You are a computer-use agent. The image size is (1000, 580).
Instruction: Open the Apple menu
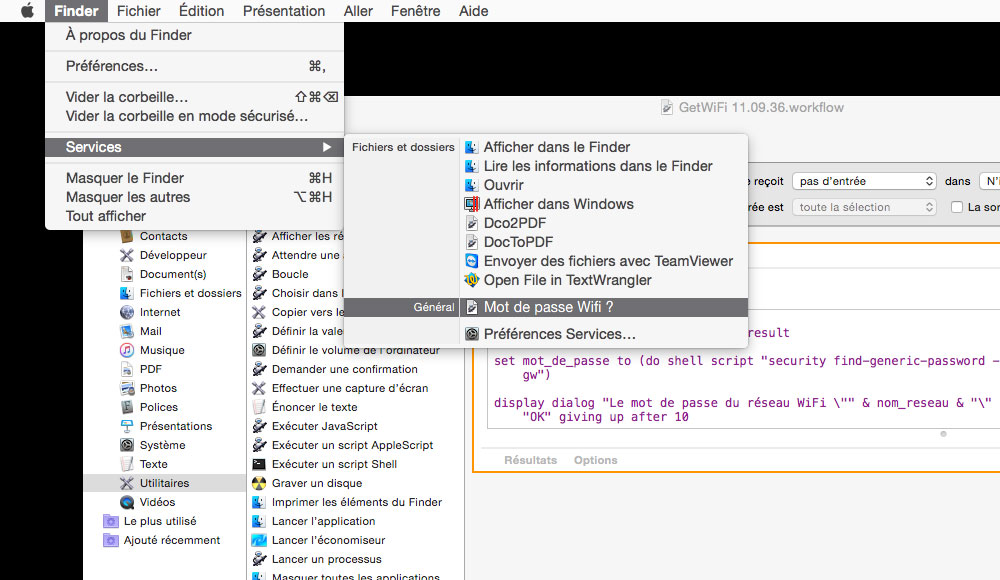(x=27, y=11)
